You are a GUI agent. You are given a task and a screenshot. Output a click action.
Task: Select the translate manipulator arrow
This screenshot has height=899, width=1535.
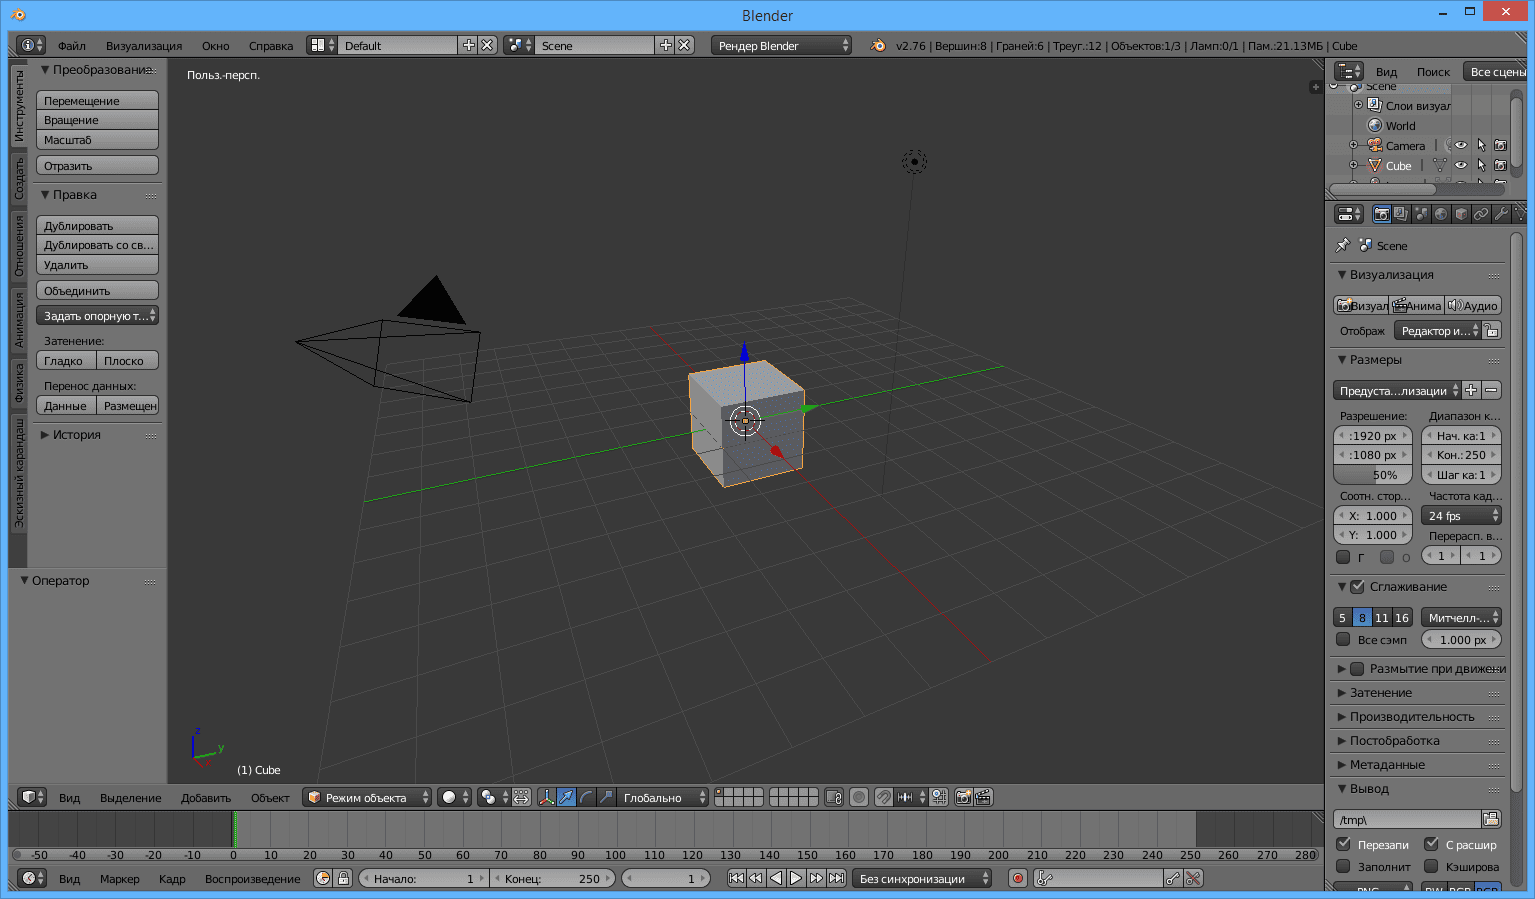coord(566,797)
